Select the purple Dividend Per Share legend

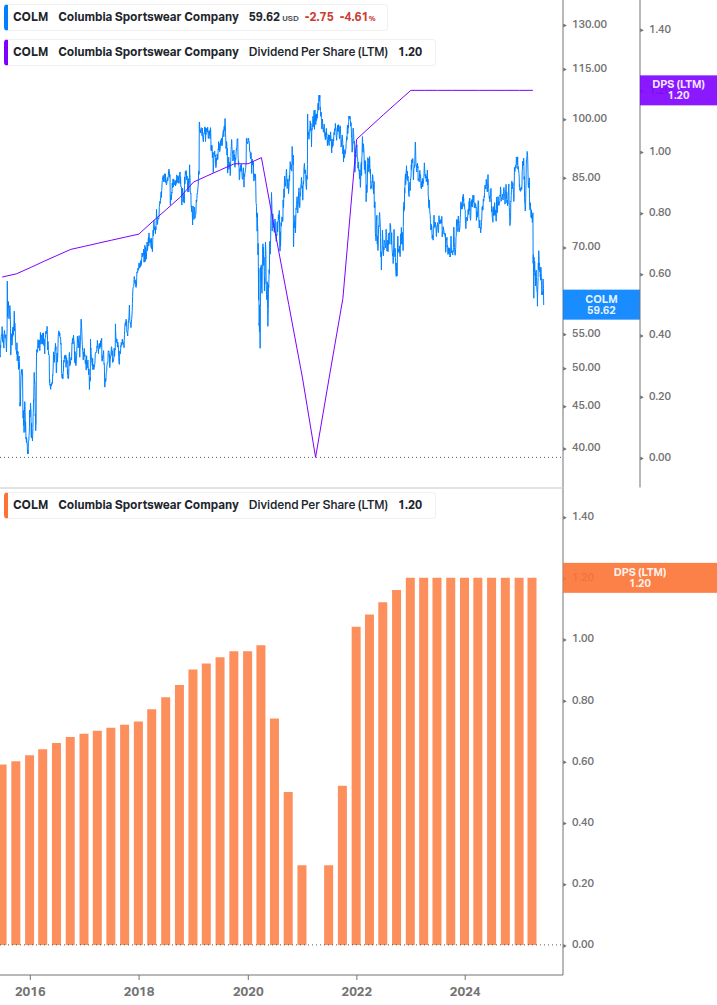pos(219,53)
